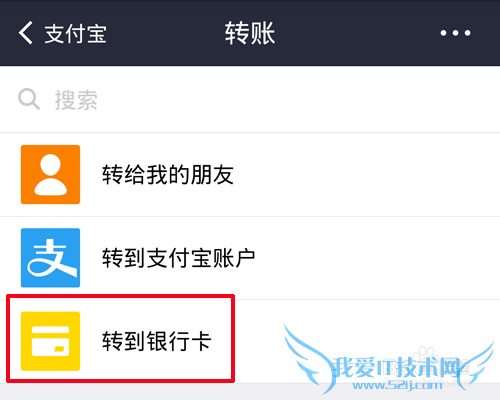
Task: Focus the 搜索 search field
Action: [x=250, y=99]
